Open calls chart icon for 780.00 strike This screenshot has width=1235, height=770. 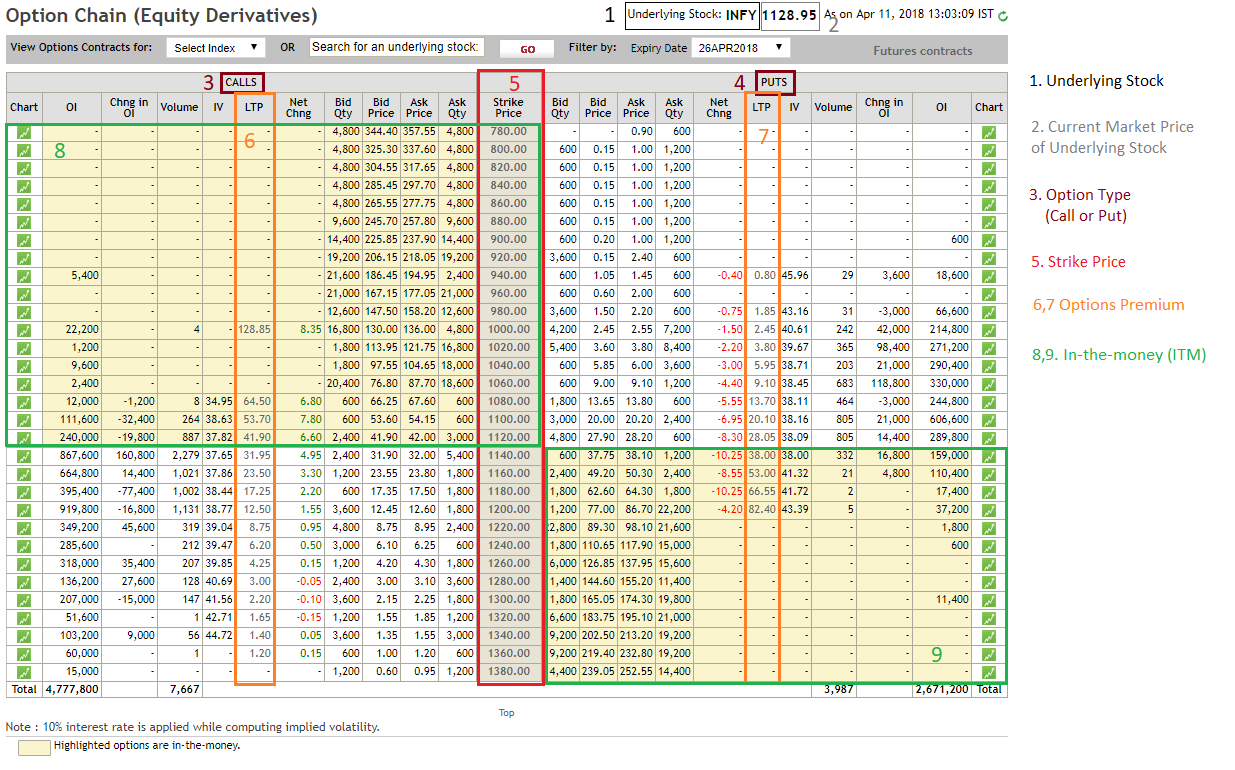(24, 132)
